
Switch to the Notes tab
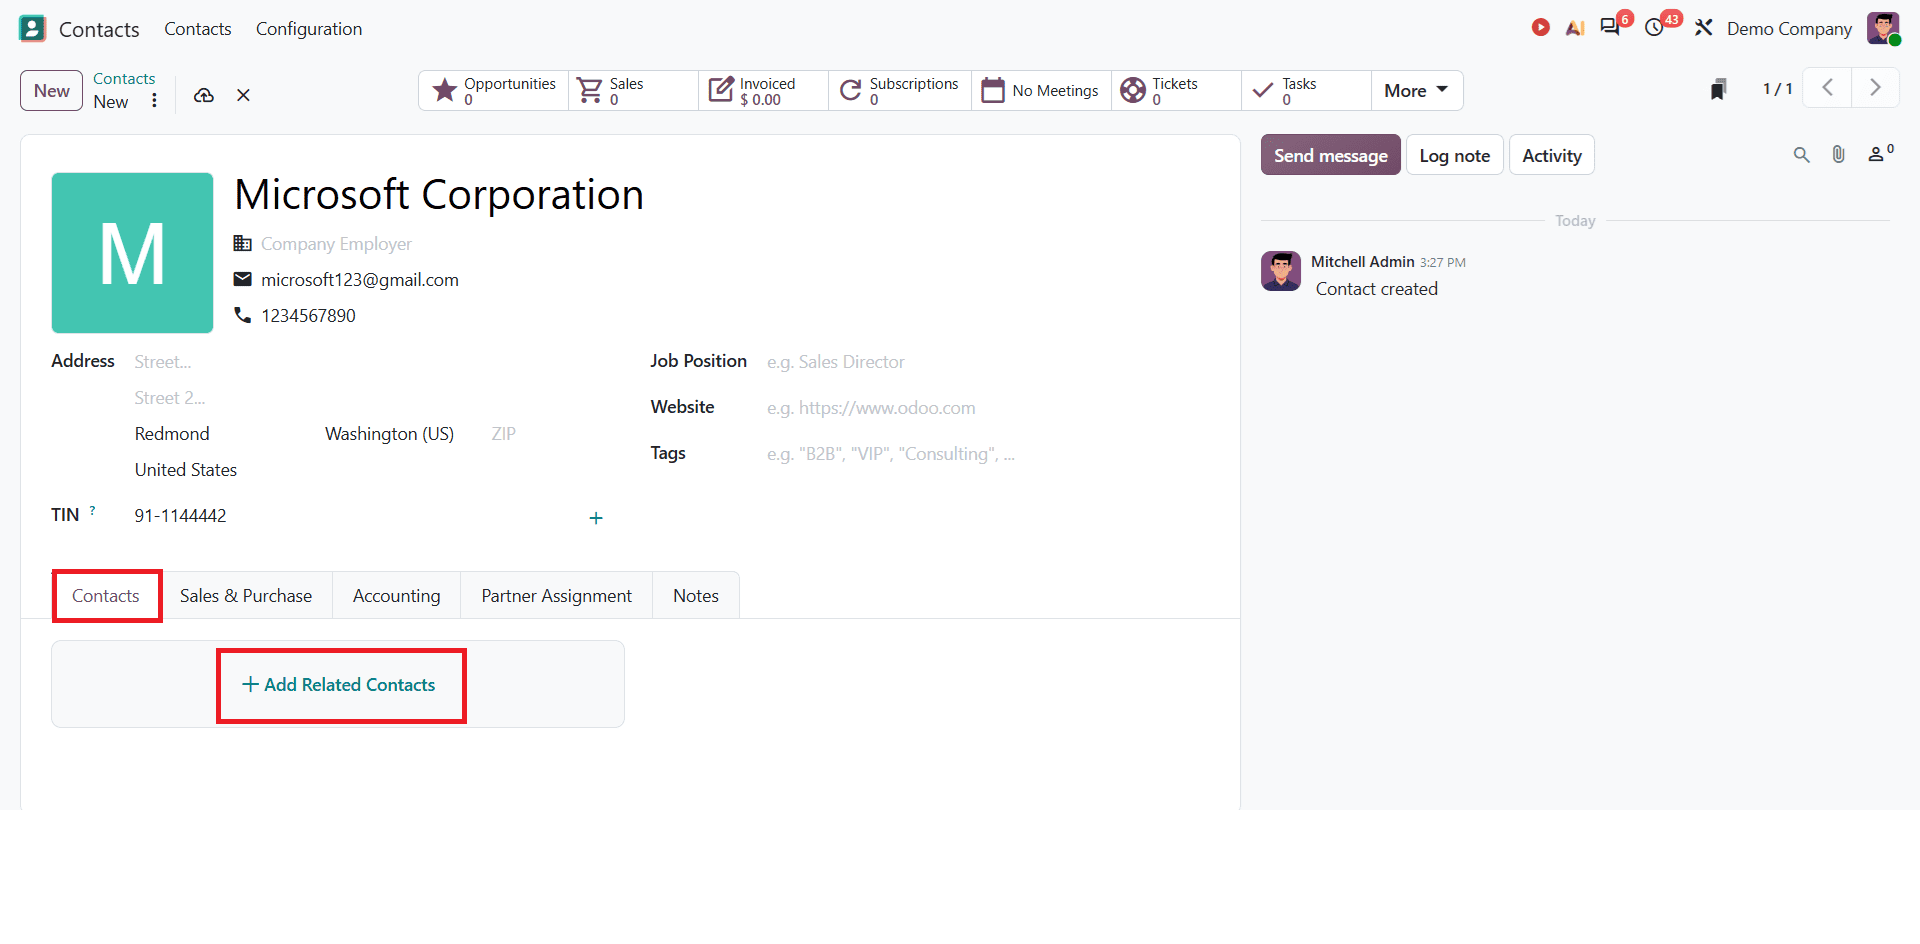click(696, 596)
